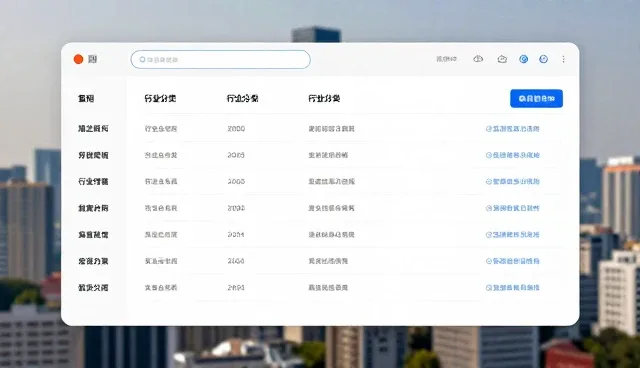Click the magnifier icon in the search box
The width and height of the screenshot is (640, 368).
click(142, 60)
